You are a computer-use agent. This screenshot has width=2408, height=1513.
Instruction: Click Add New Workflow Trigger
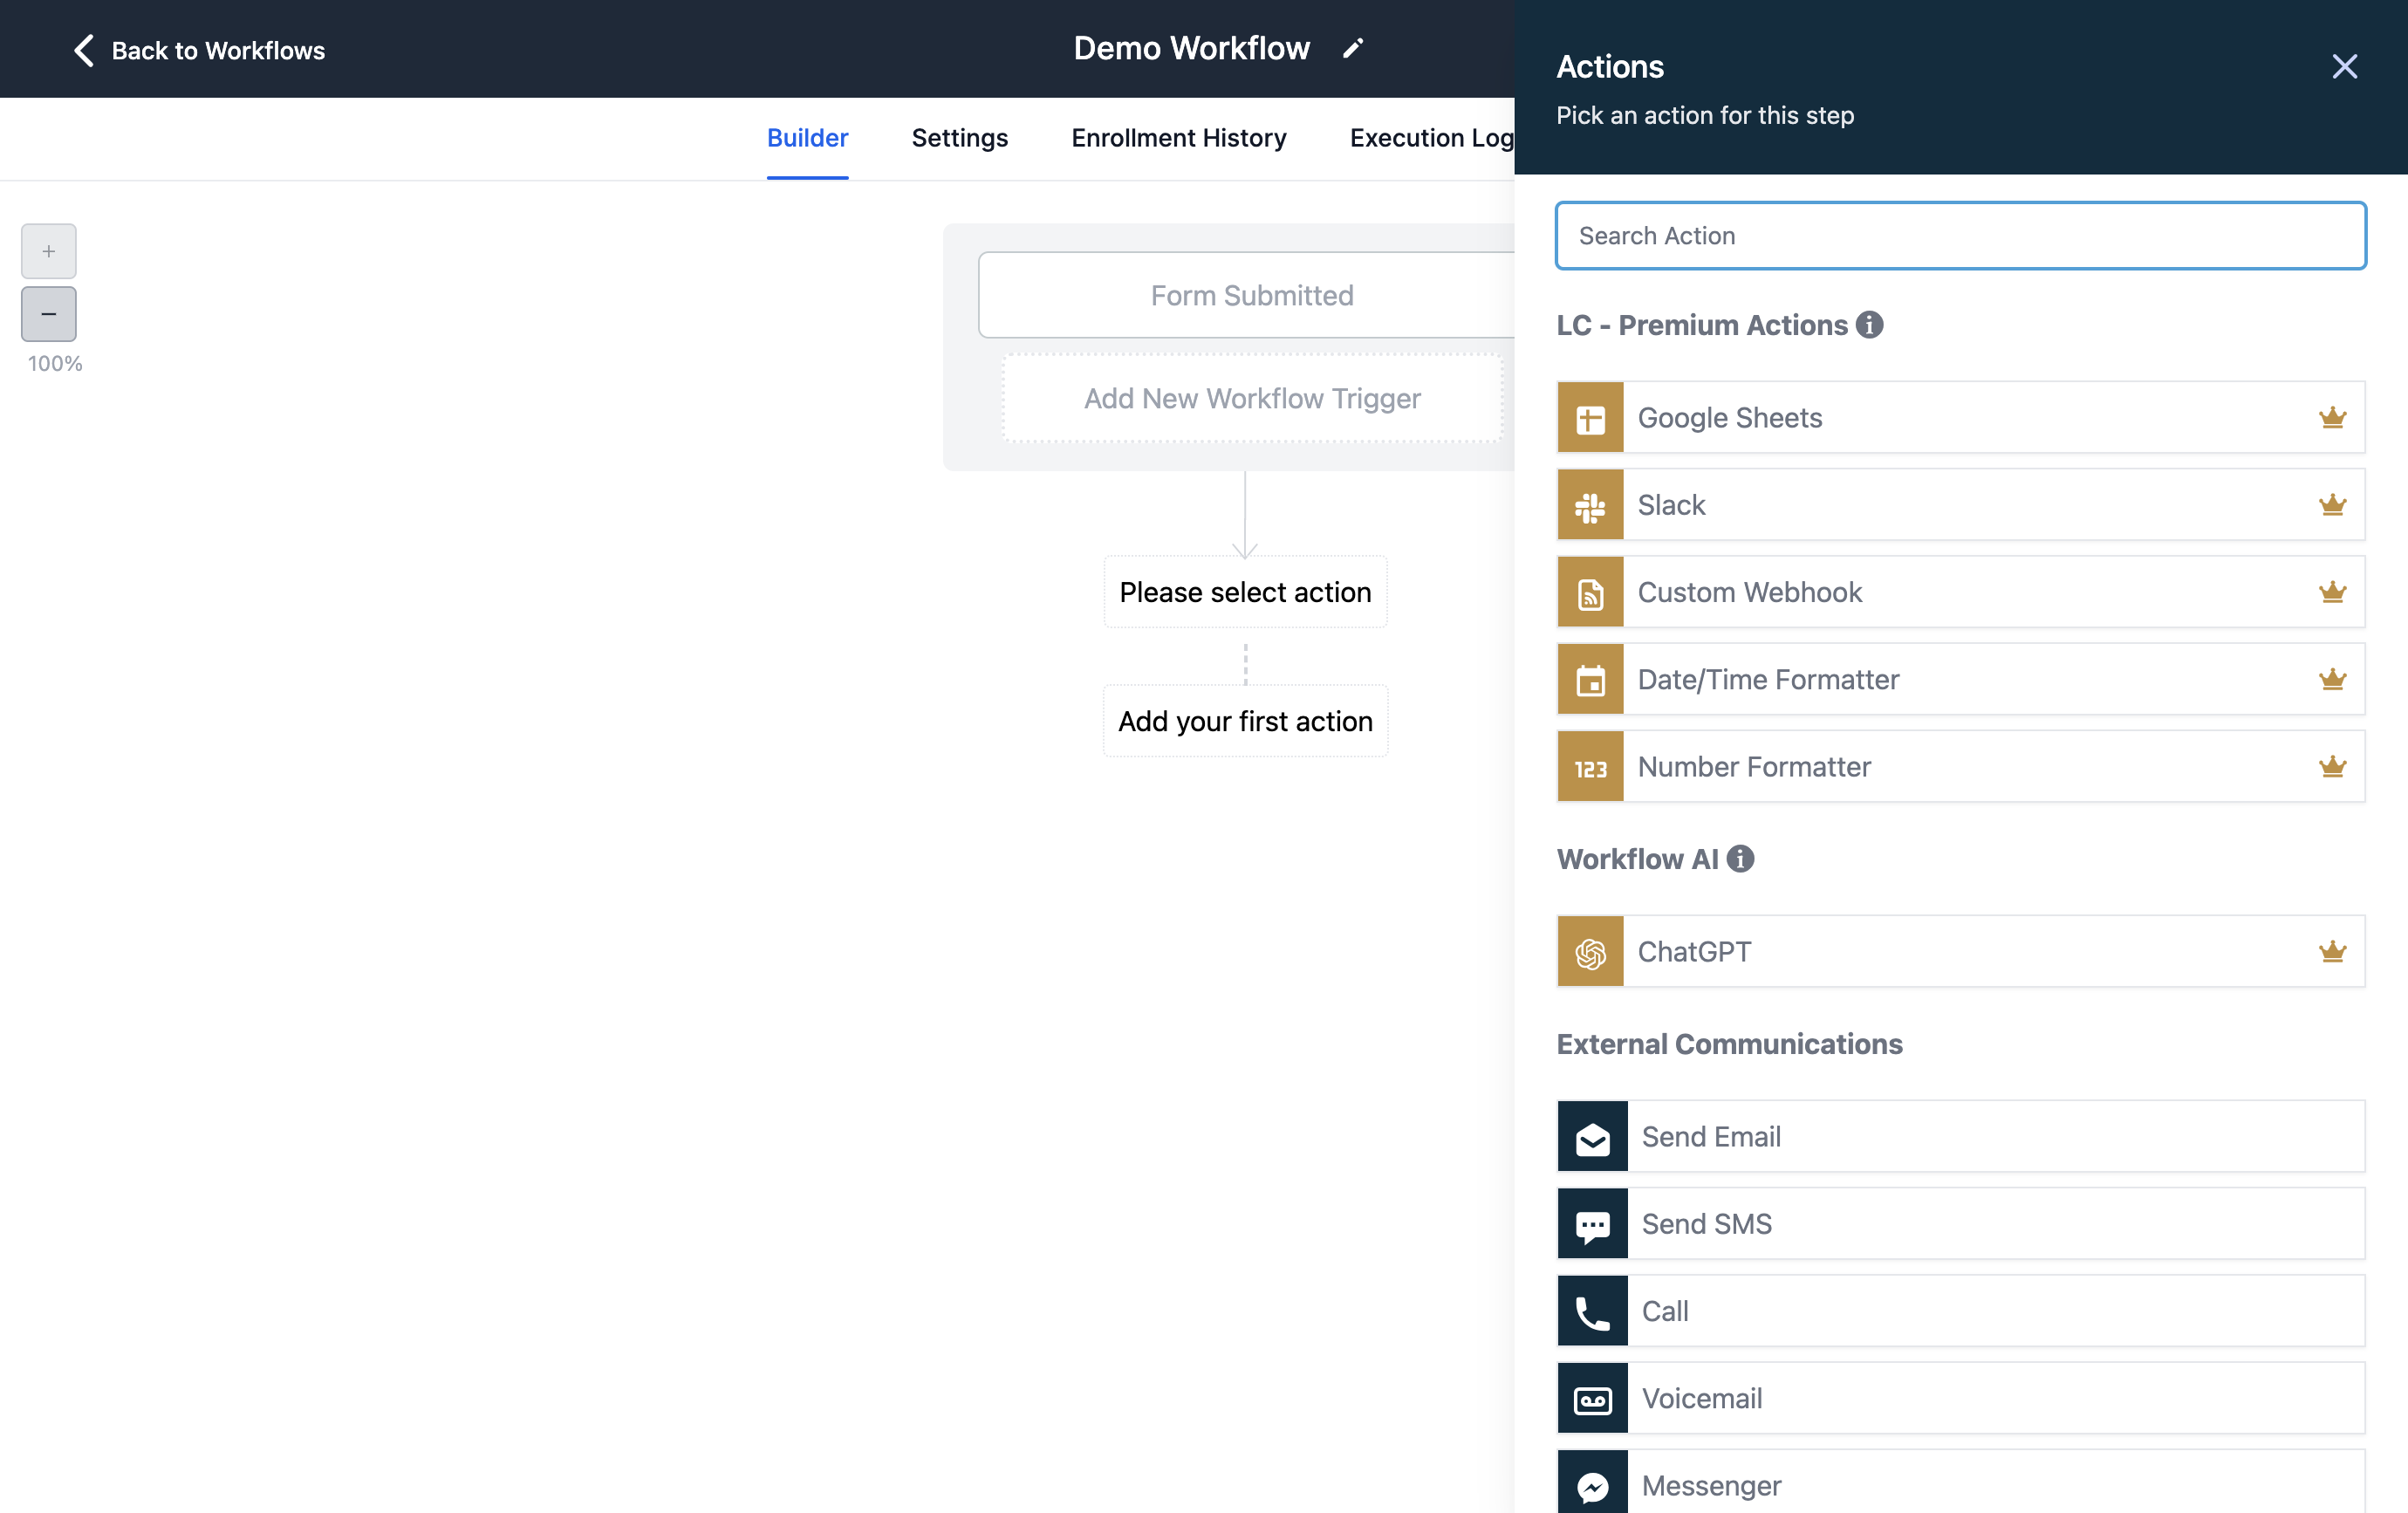(x=1252, y=399)
